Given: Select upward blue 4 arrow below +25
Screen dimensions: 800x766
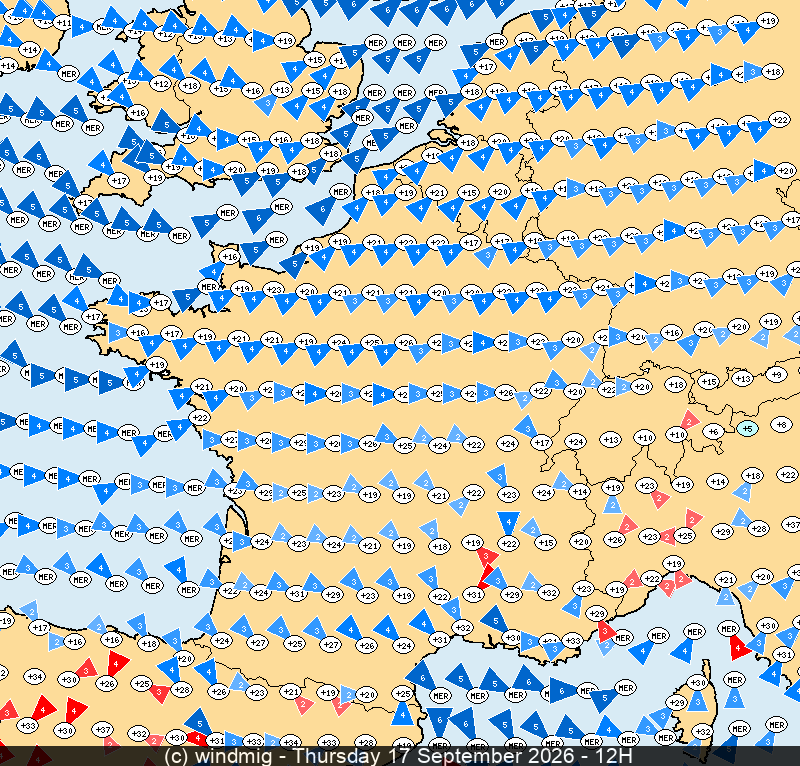Looking at the screenshot, I should 402,713.
